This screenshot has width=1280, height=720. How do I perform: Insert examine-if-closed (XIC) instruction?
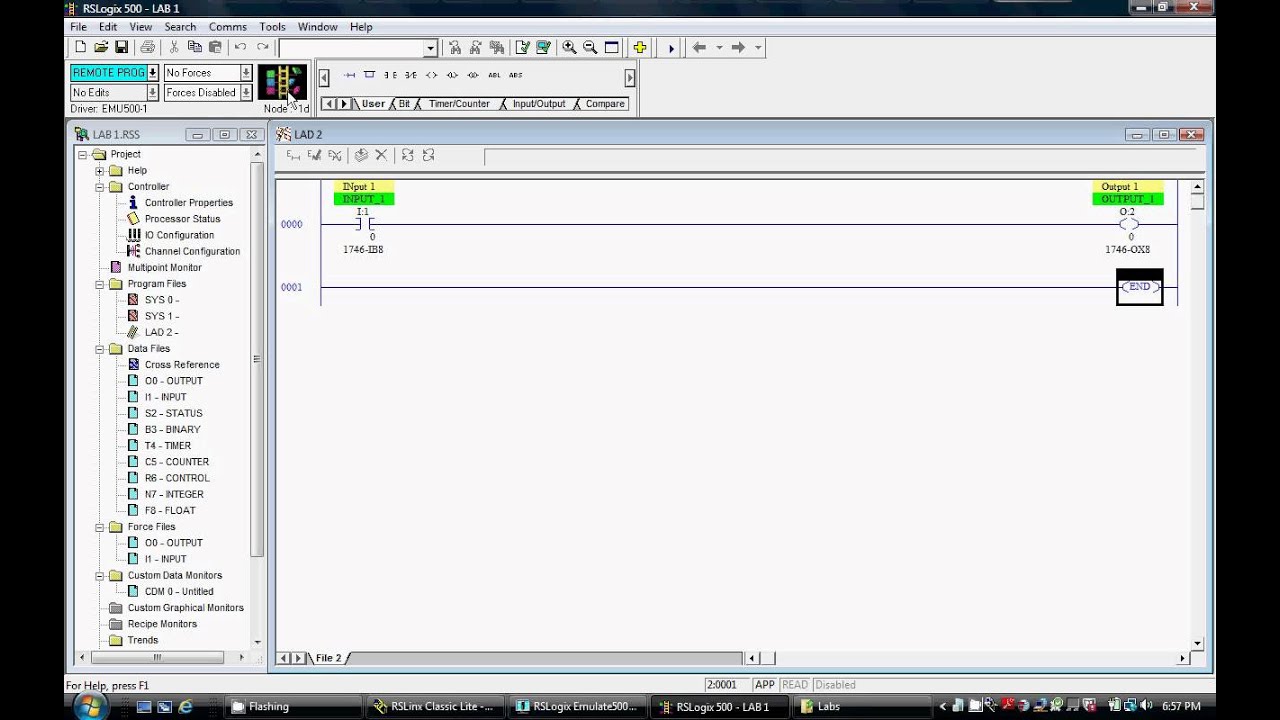pos(390,75)
